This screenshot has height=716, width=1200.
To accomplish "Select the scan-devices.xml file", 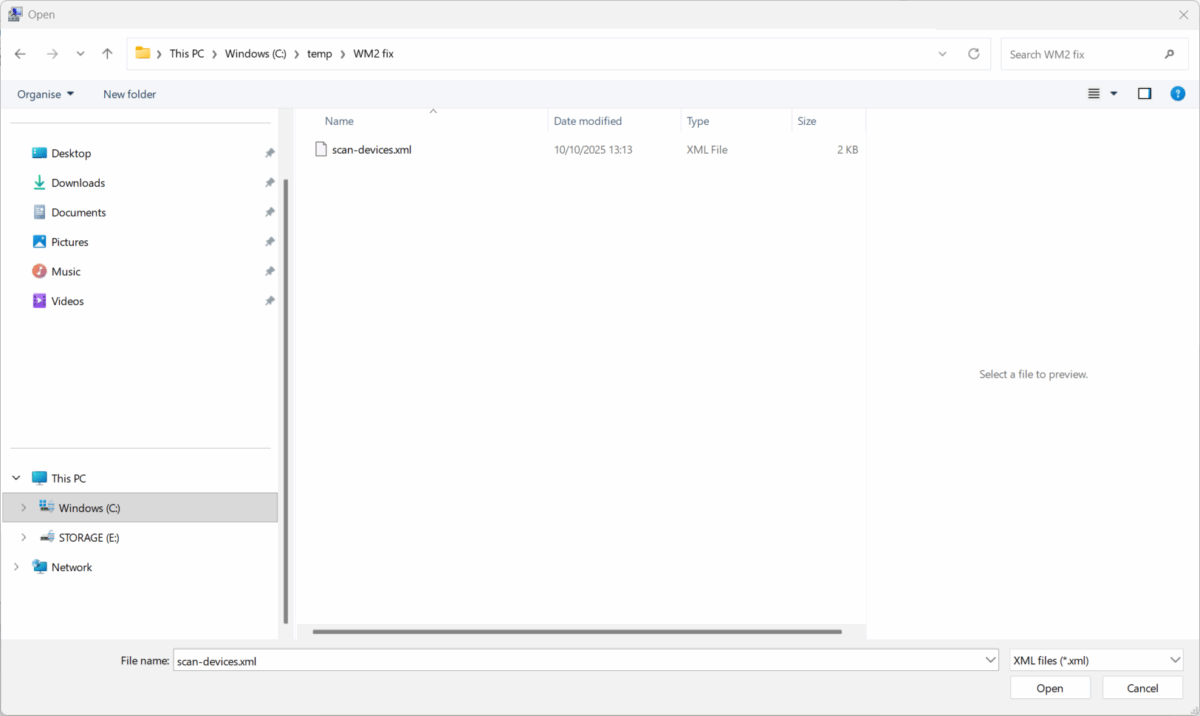I will [373, 148].
